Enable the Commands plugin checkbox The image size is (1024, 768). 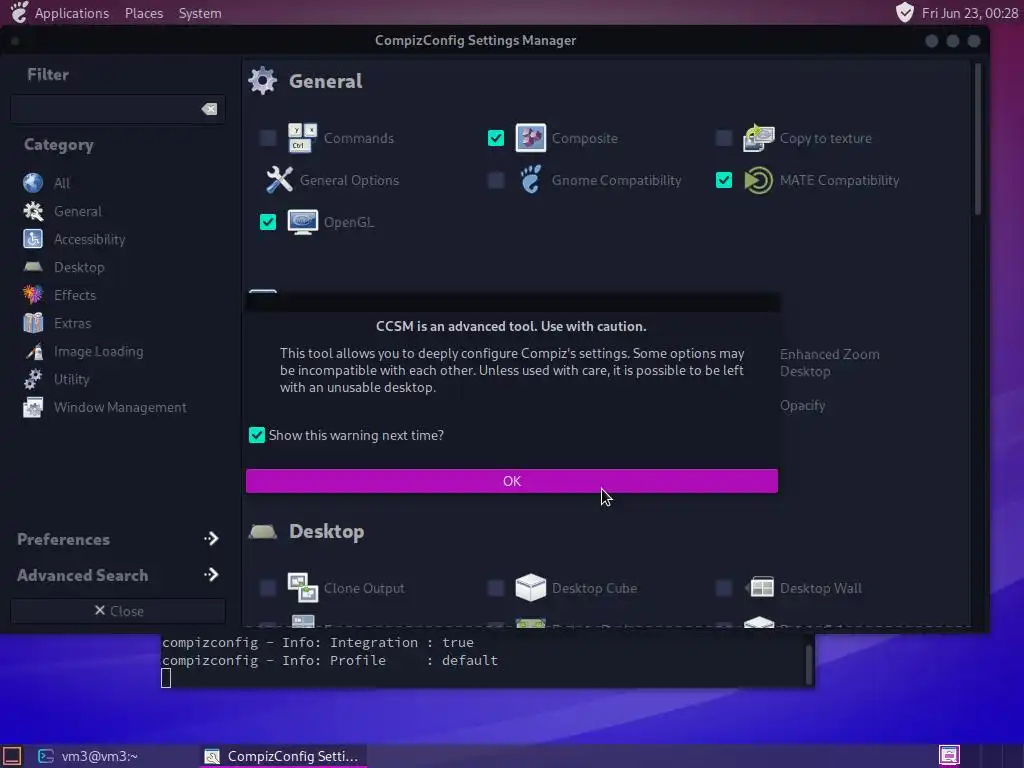point(268,138)
